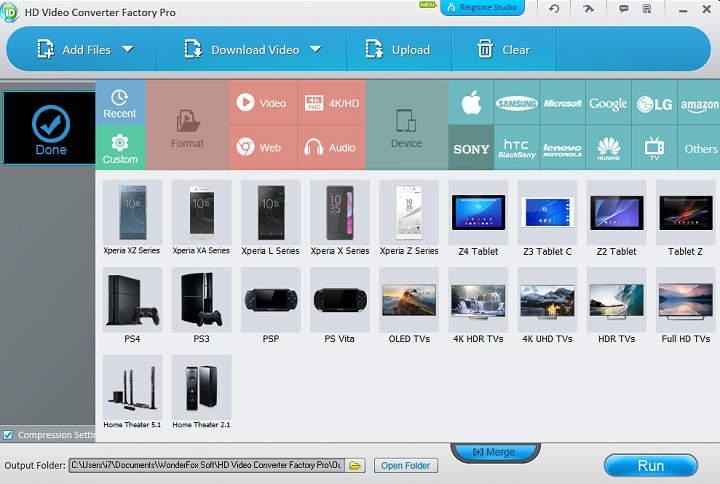720x484 pixels.
Task: Click the Merge button
Action: click(494, 452)
